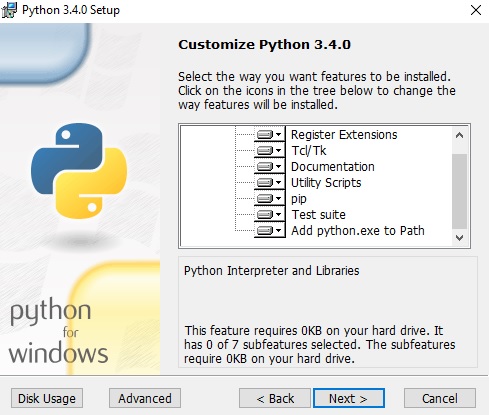
Task: Open the Advanced options button
Action: click(x=145, y=398)
